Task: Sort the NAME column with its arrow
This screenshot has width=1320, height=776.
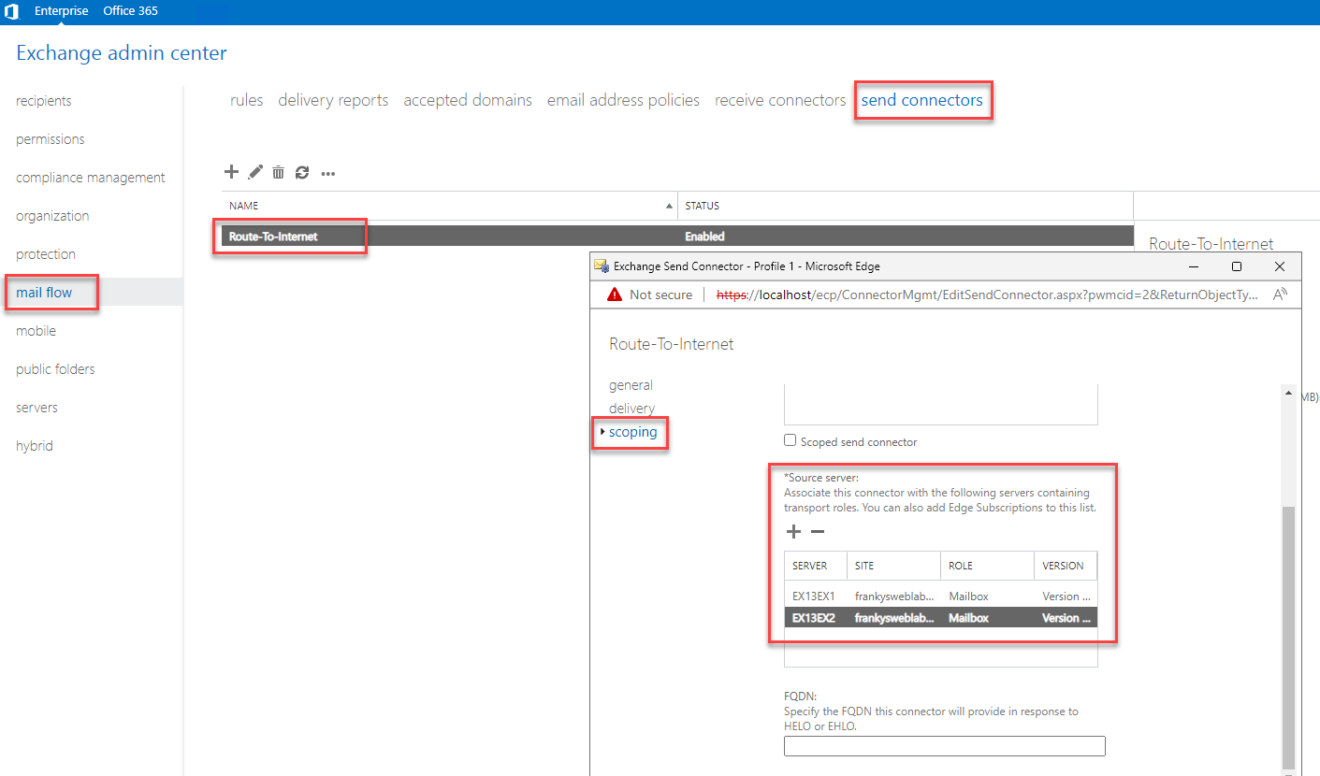Action: (x=670, y=205)
